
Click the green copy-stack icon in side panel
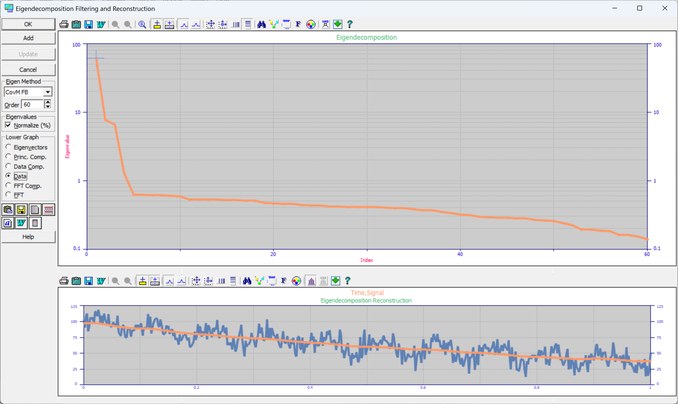click(x=8, y=210)
